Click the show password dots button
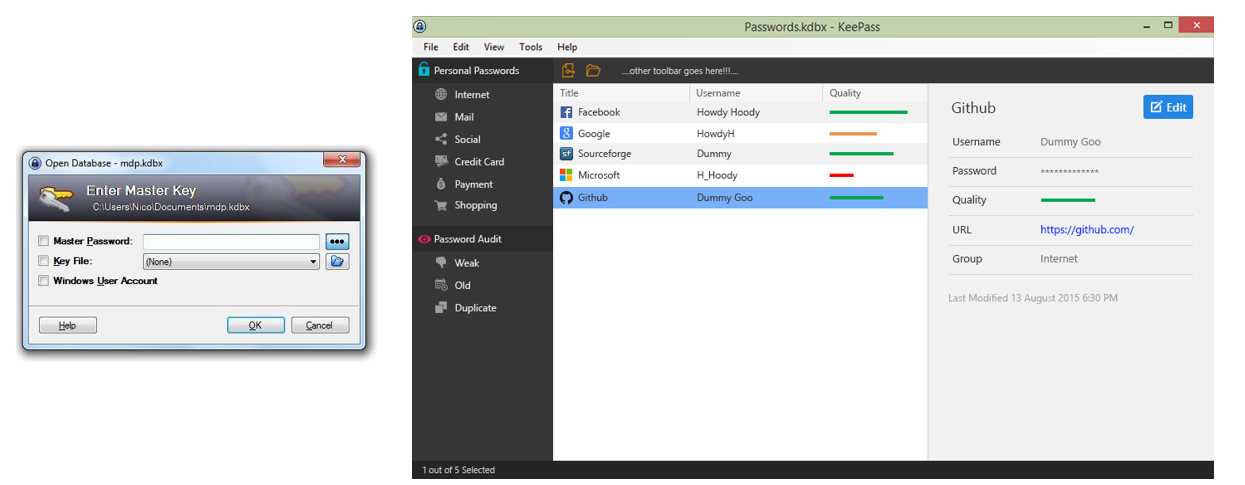 point(337,242)
